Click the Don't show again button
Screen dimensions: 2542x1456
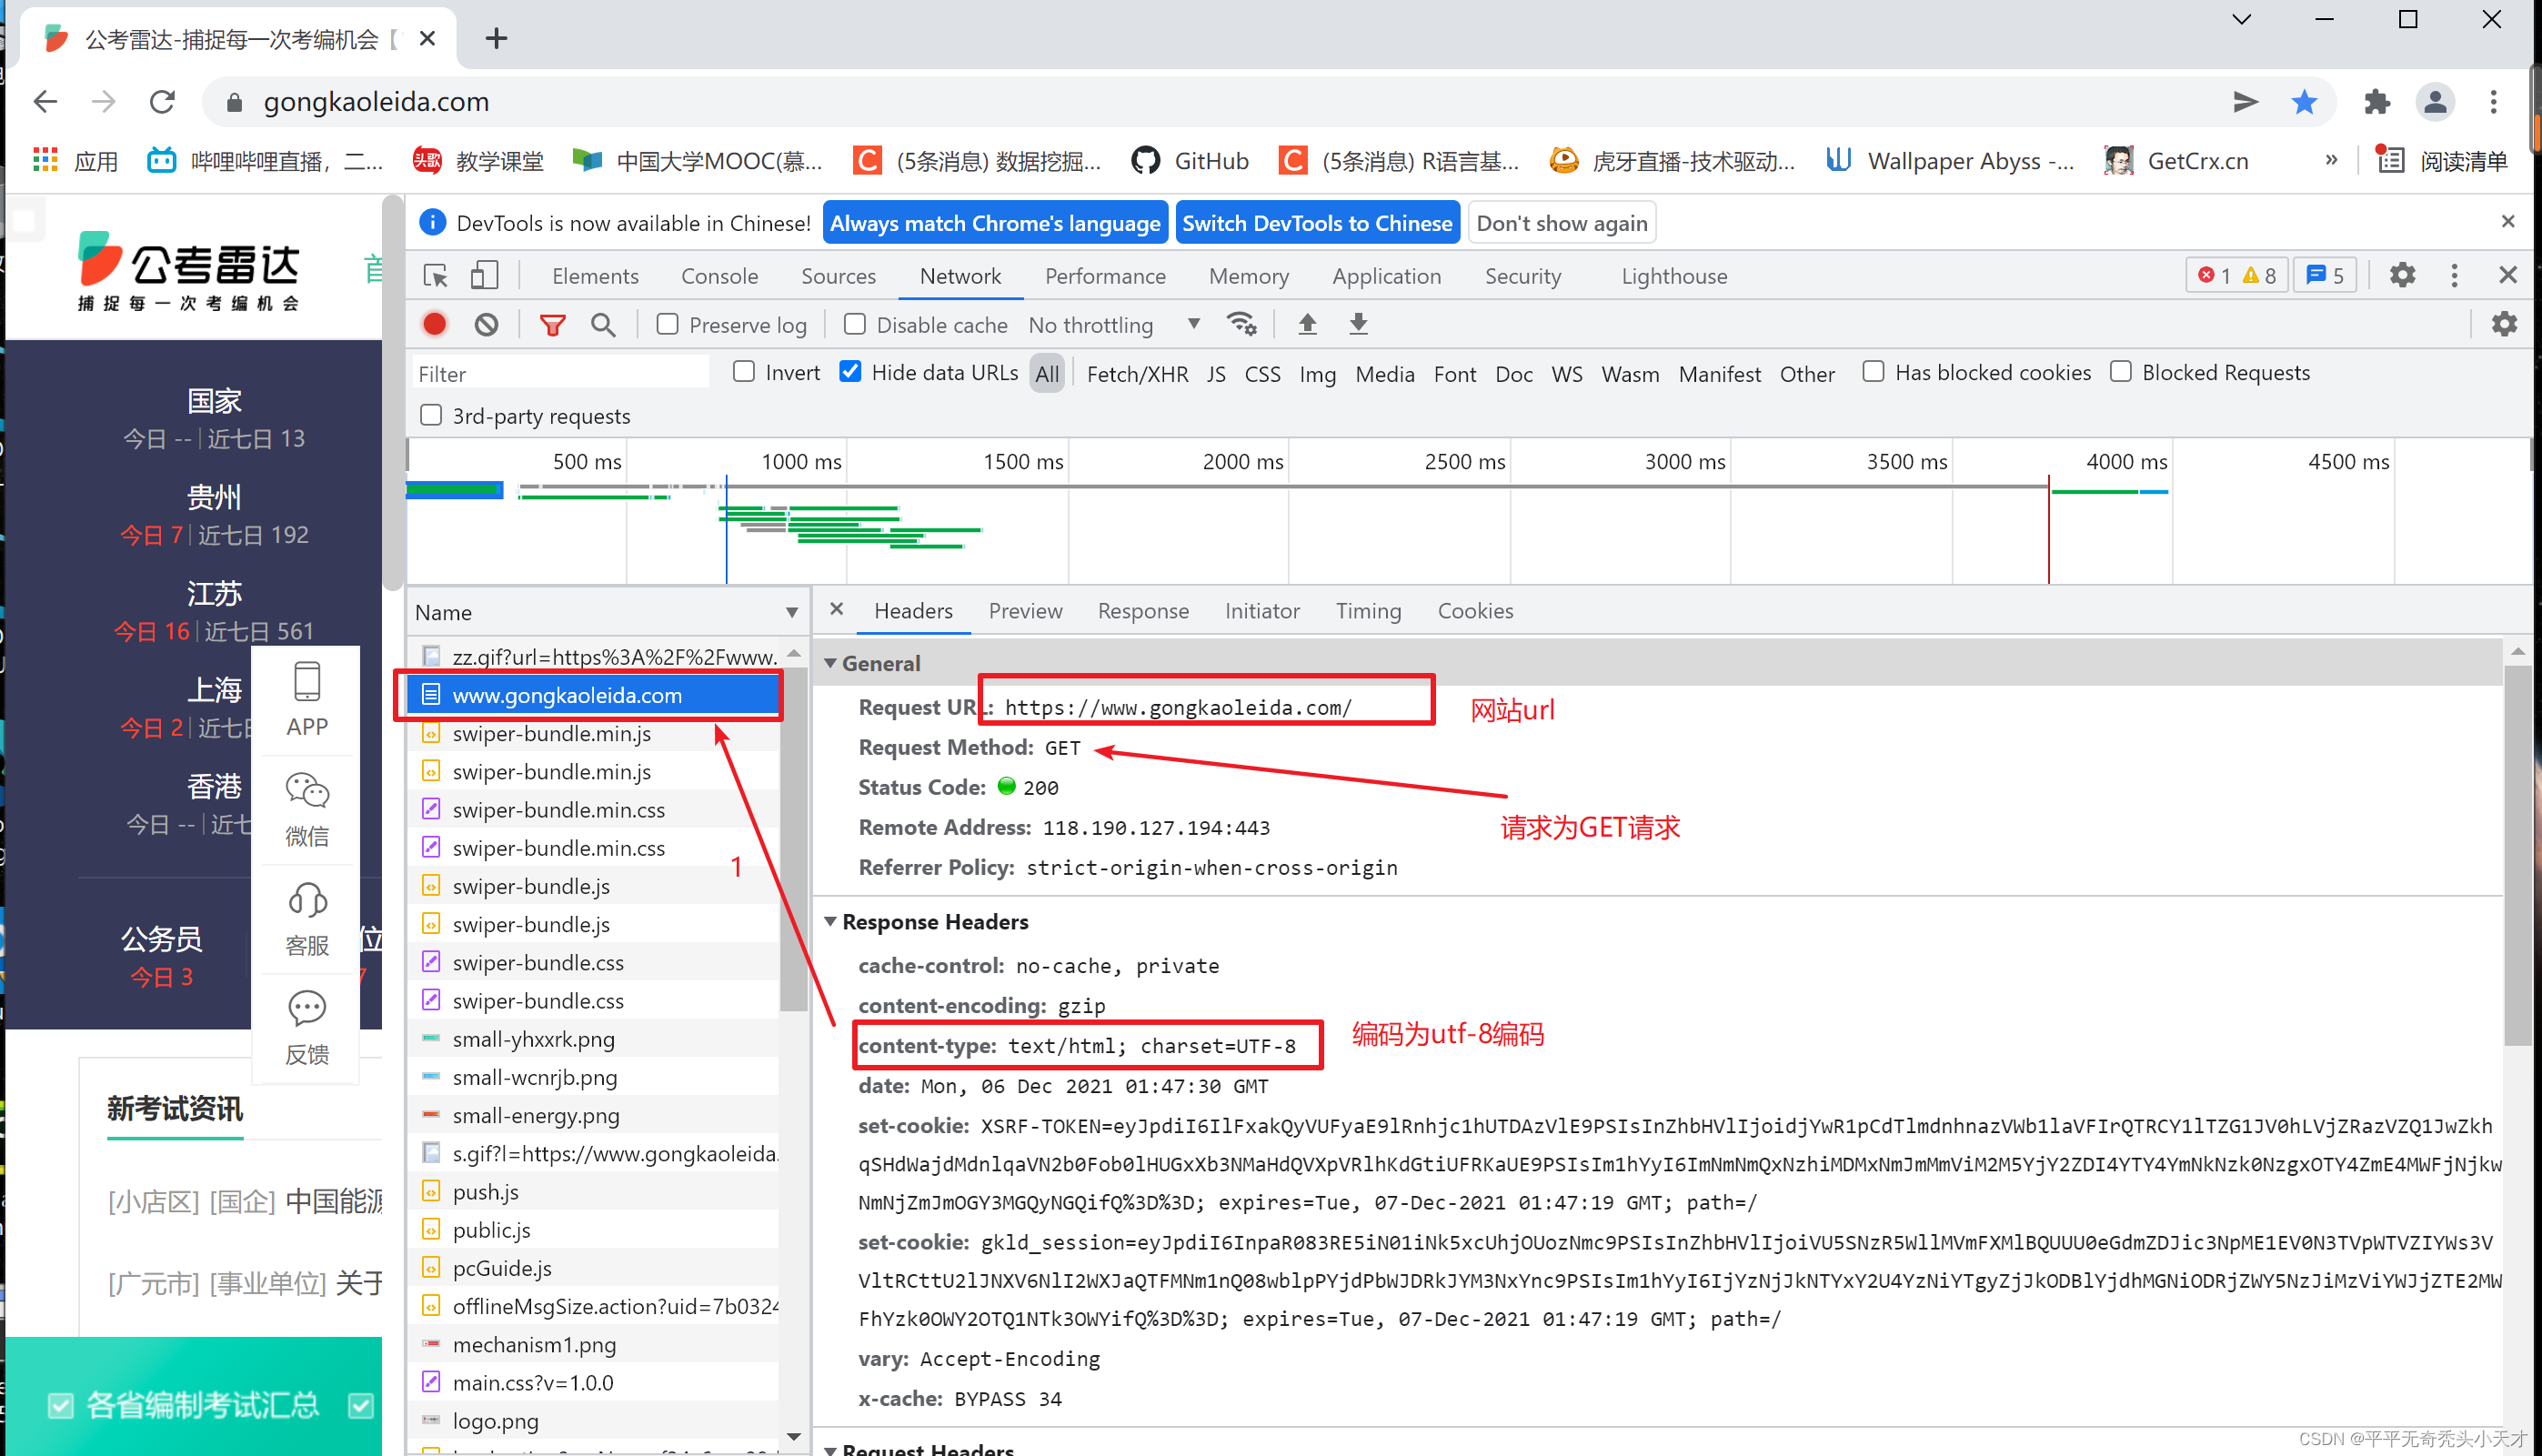1561,223
